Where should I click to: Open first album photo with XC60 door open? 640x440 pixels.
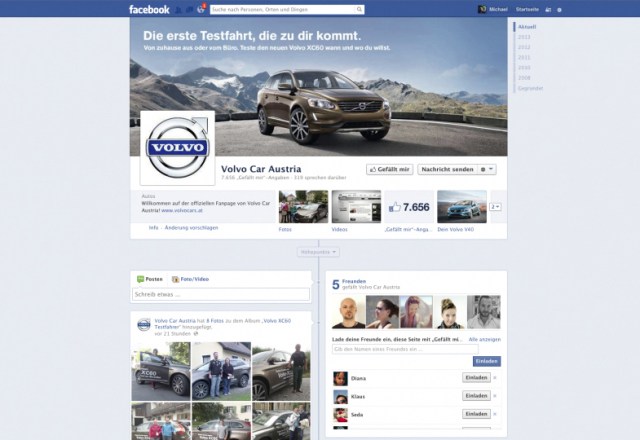161,371
